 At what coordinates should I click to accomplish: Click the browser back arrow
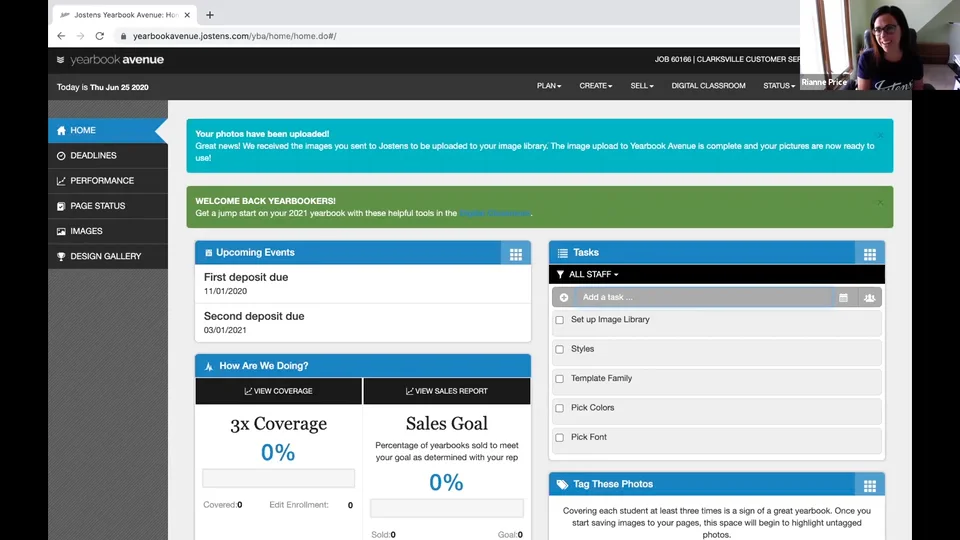[x=61, y=36]
